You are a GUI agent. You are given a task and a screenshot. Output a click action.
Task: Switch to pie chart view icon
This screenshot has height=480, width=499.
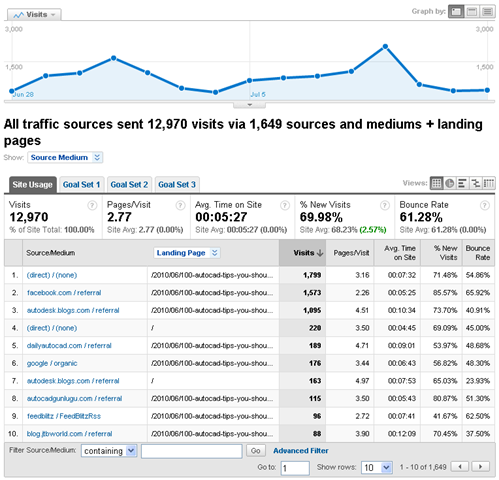coord(449,183)
